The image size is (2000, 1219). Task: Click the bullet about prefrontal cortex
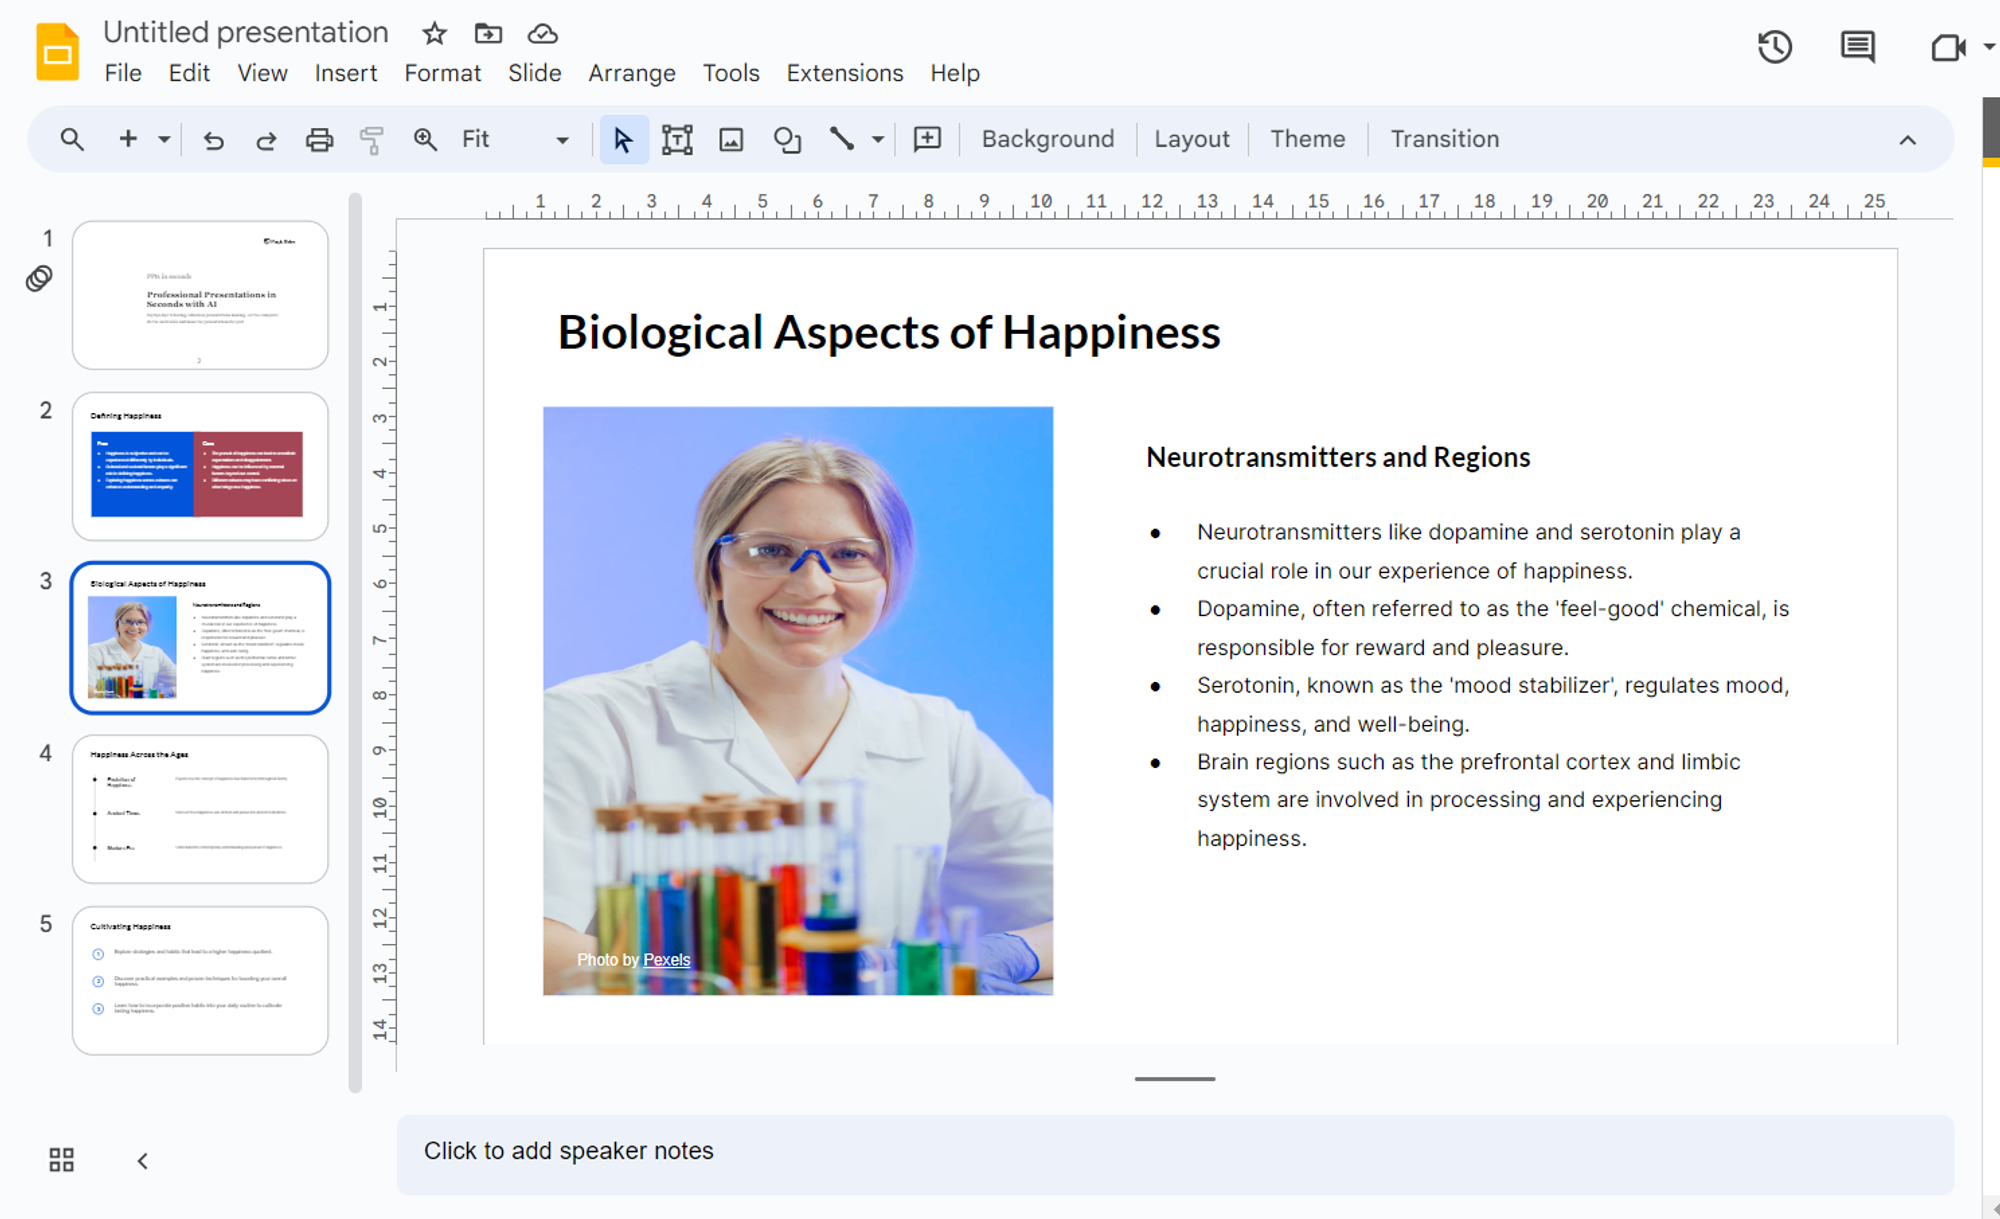[1468, 800]
